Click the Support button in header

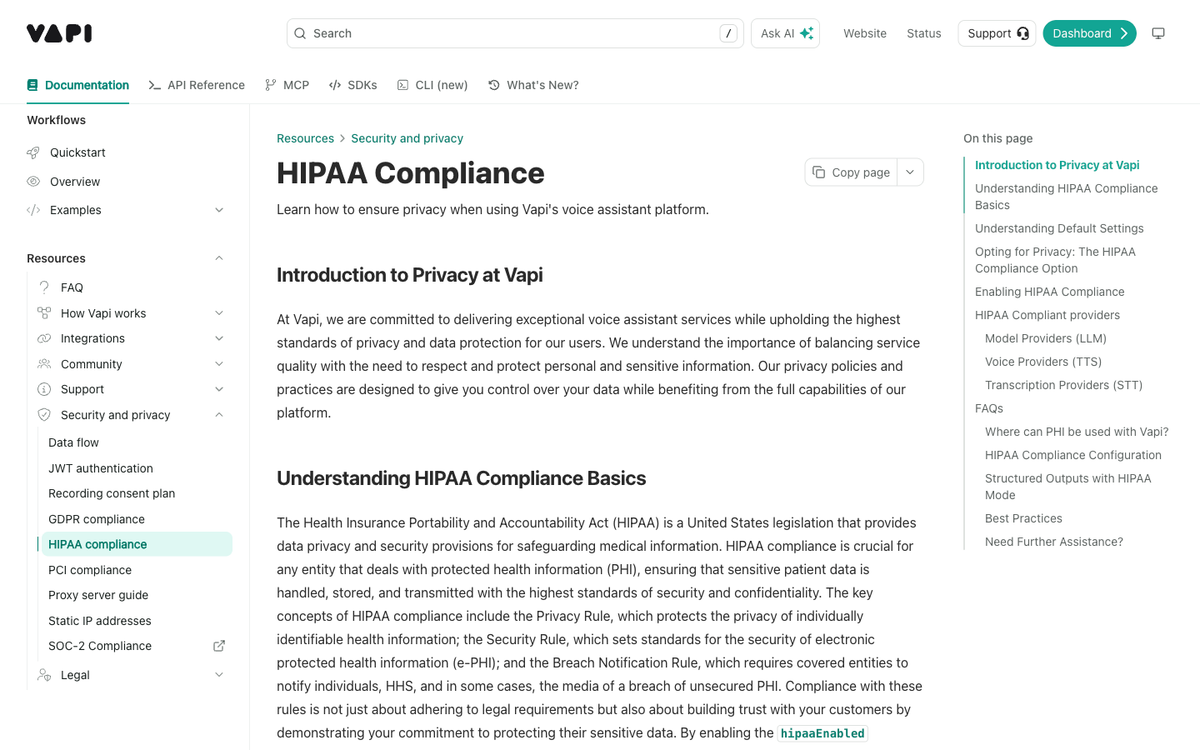tap(997, 33)
